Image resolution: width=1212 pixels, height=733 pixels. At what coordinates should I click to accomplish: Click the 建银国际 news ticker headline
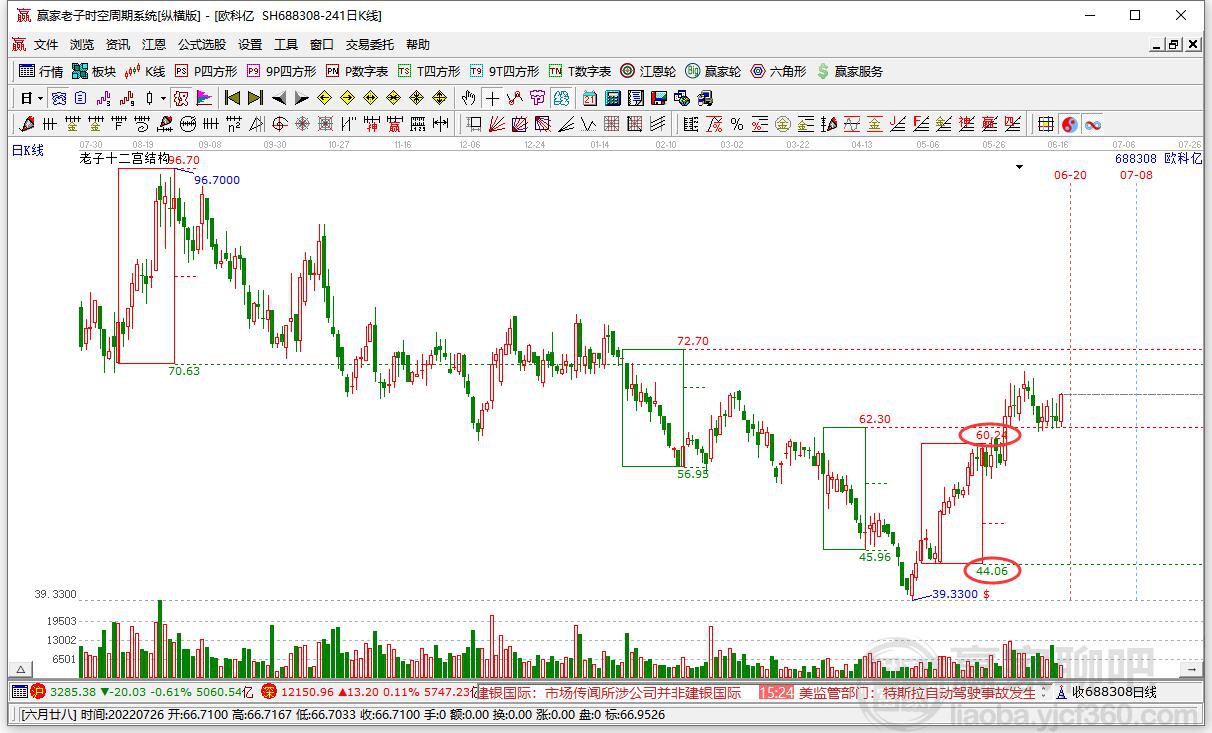point(607,692)
